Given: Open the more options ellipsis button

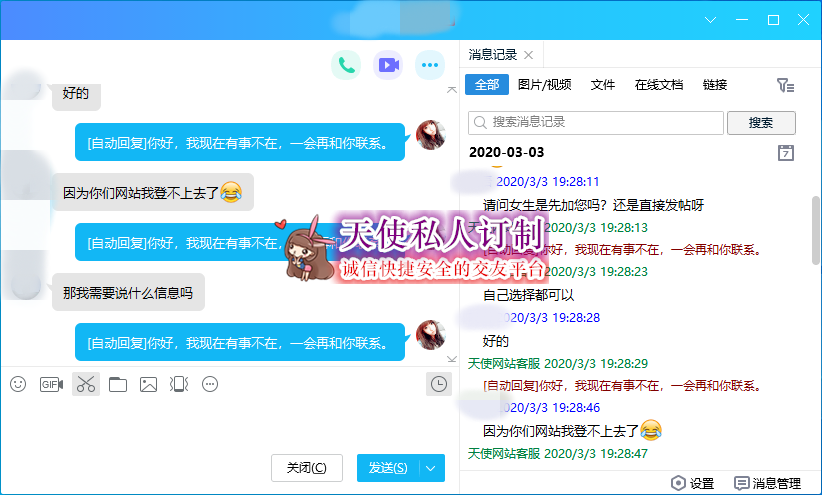Looking at the screenshot, I should point(430,66).
